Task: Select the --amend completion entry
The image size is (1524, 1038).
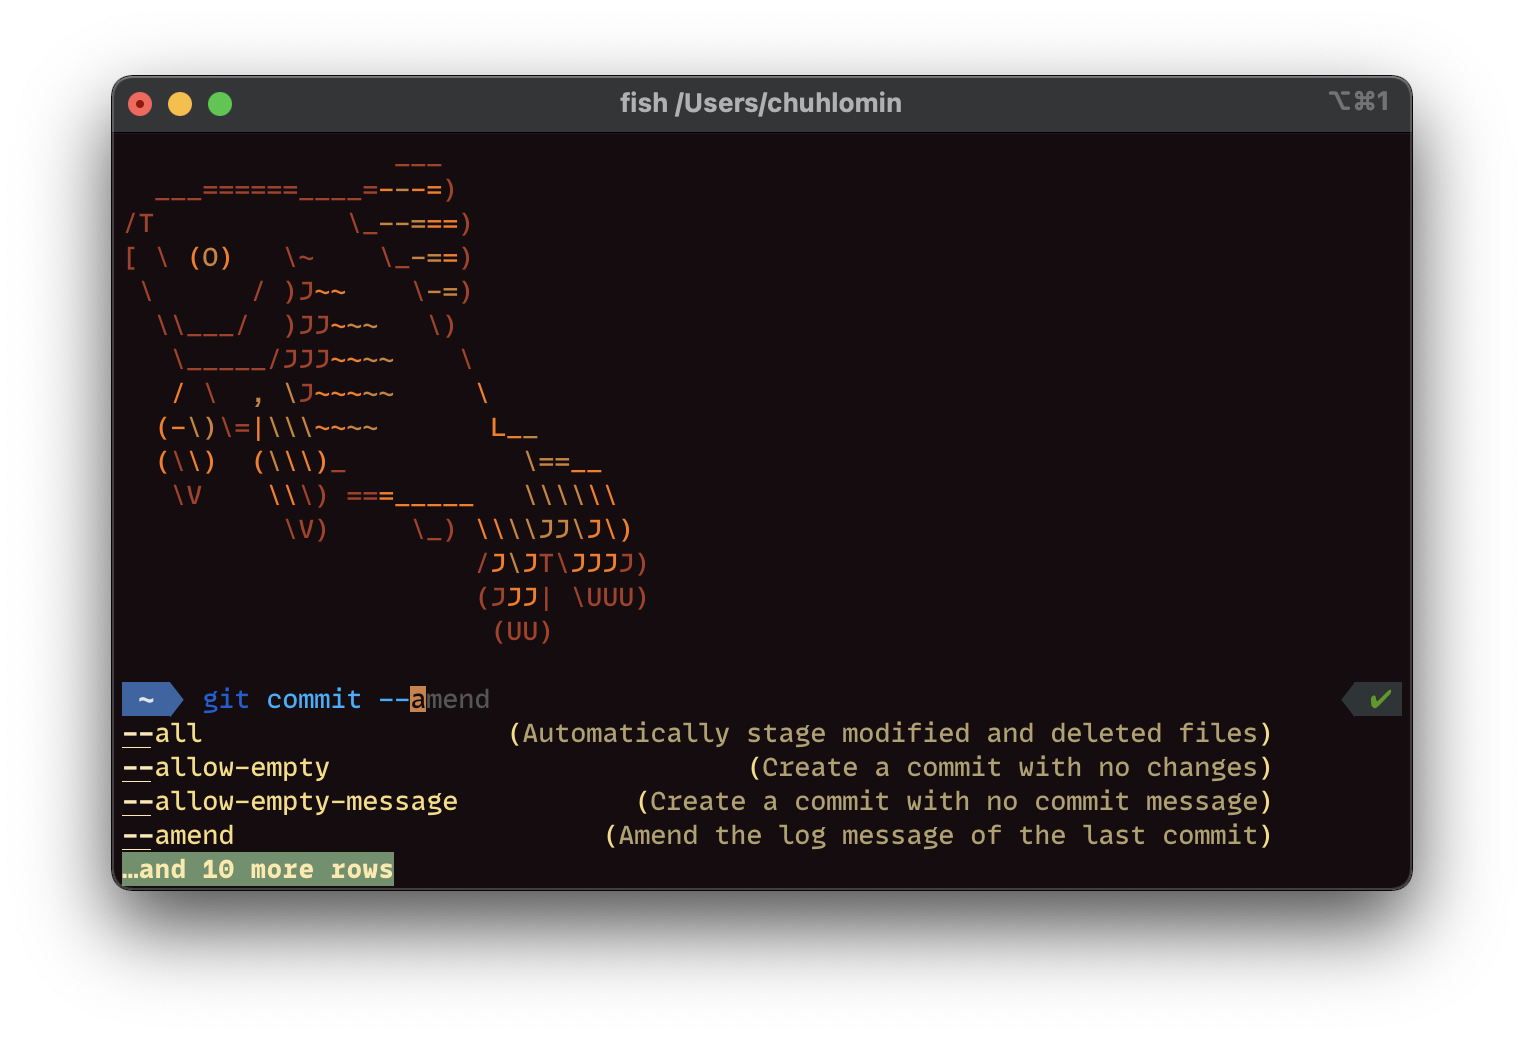Action: click(x=177, y=835)
